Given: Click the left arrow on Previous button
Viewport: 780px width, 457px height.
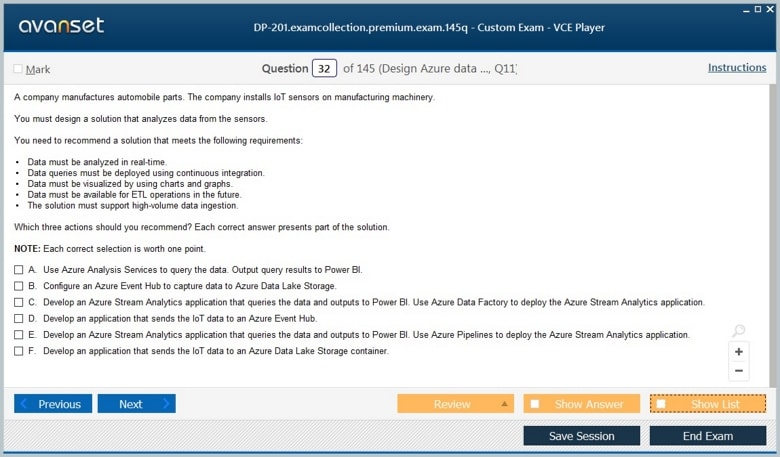Looking at the screenshot, I should (24, 403).
